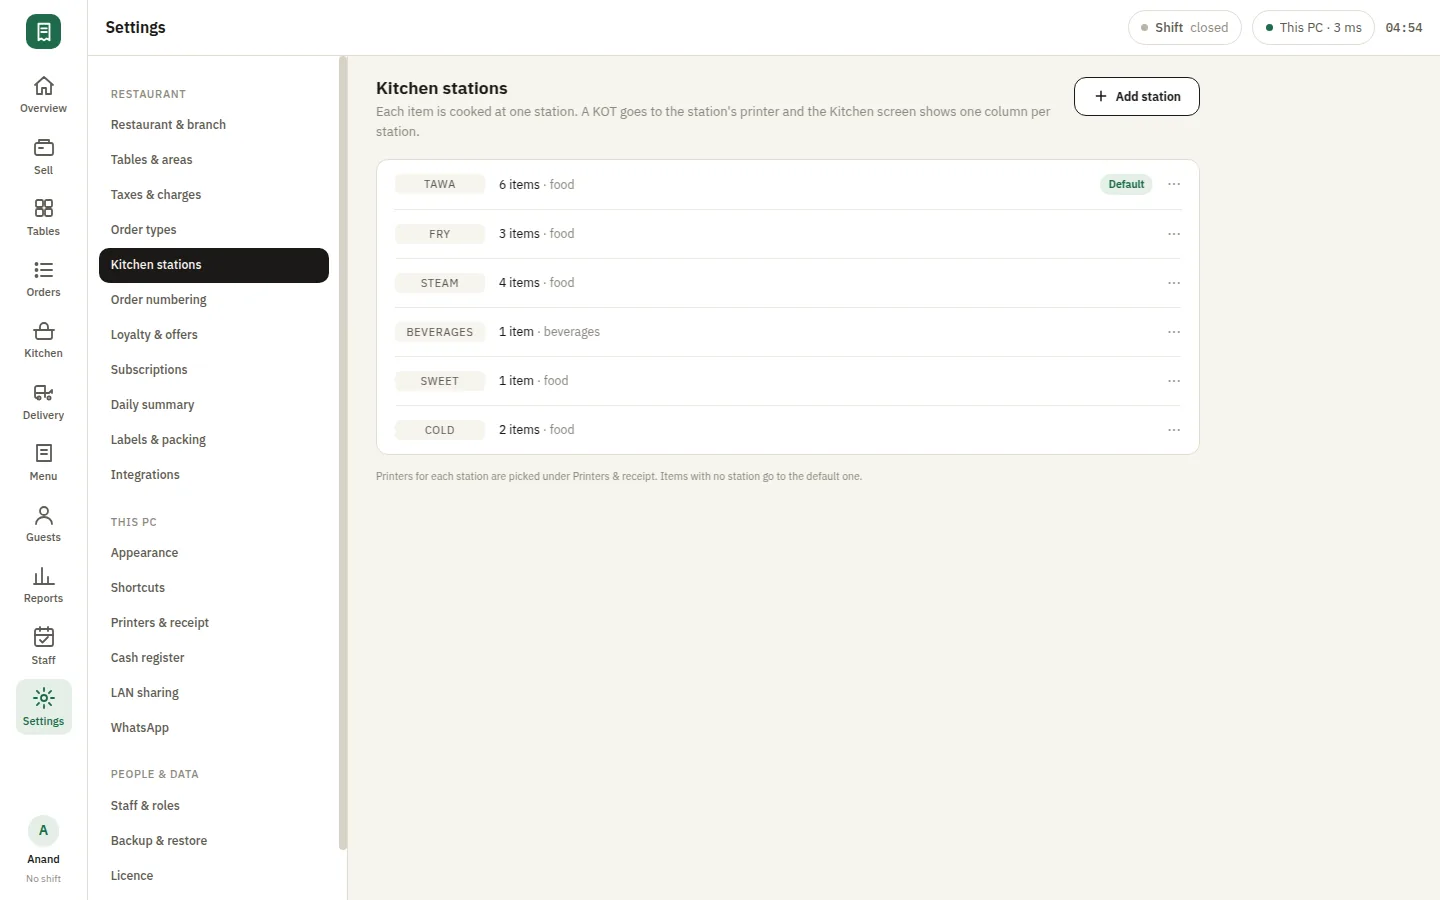The width and height of the screenshot is (1440, 900).
Task: Click the This PC 3 ms status
Action: (x=1313, y=28)
